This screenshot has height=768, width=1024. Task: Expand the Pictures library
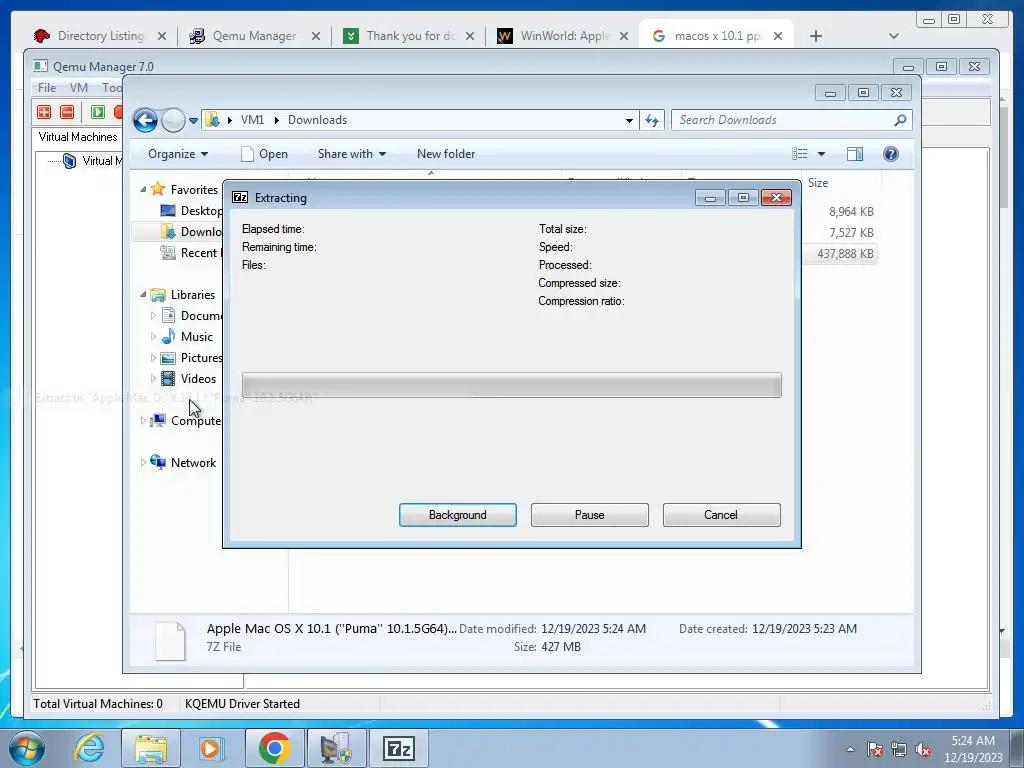pyautogui.click(x=153, y=358)
